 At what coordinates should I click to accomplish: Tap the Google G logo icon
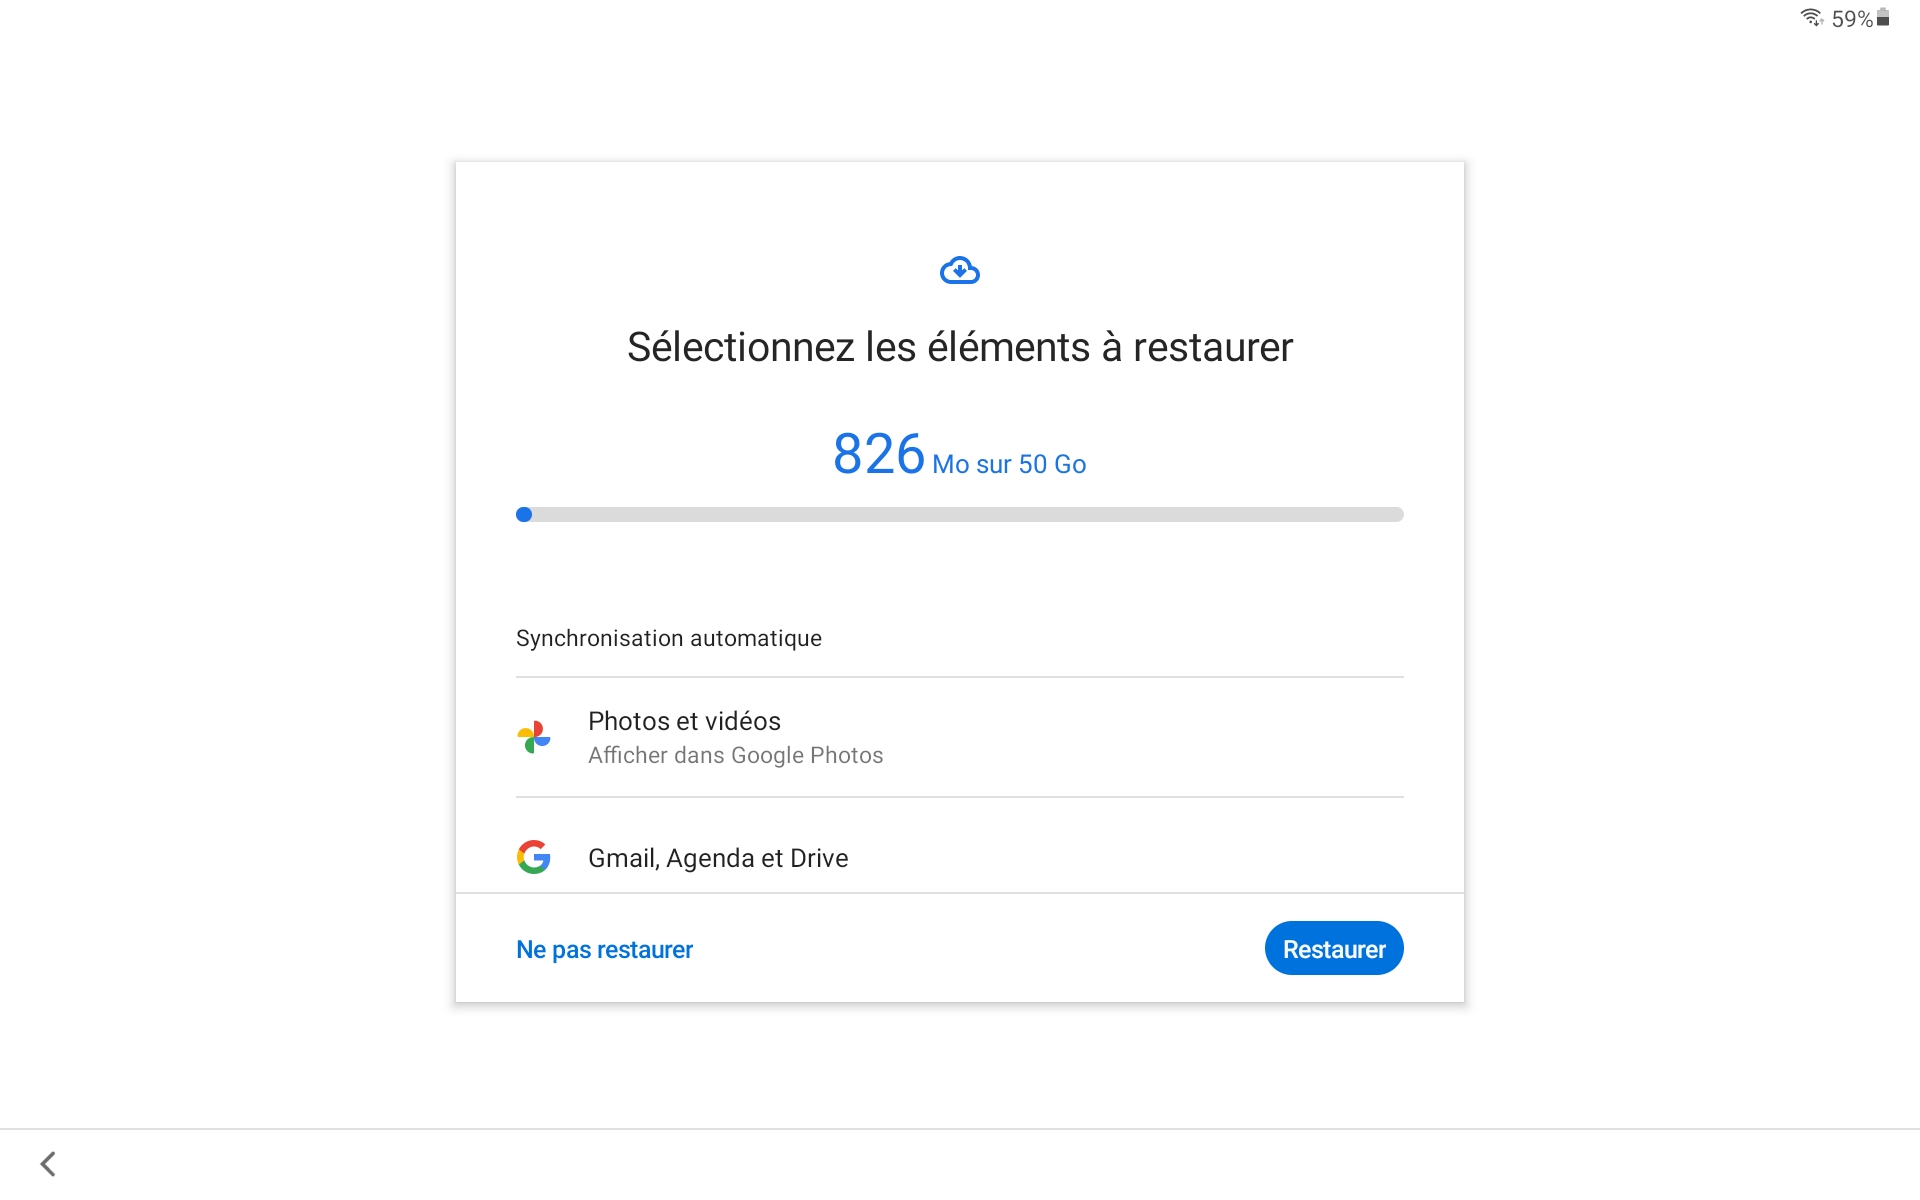click(x=534, y=857)
